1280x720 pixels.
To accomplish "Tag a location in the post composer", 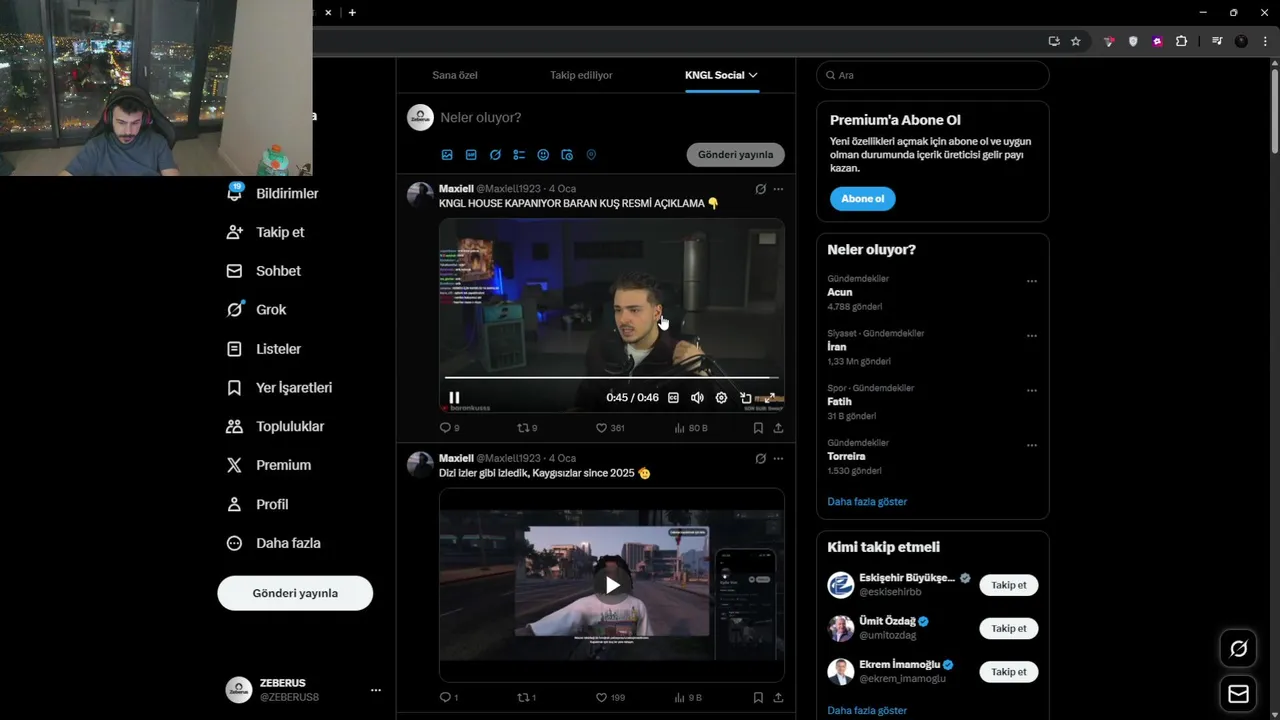I will pyautogui.click(x=591, y=155).
